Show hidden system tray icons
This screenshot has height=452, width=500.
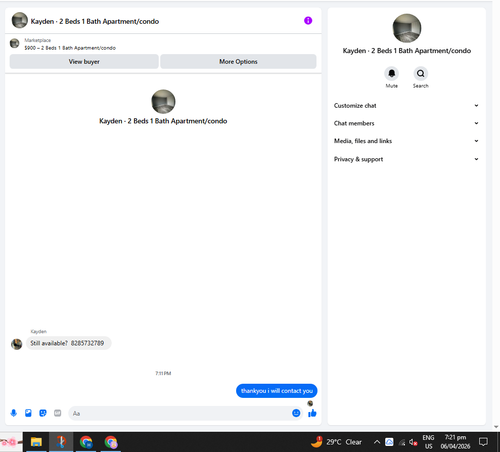pyautogui.click(x=377, y=442)
